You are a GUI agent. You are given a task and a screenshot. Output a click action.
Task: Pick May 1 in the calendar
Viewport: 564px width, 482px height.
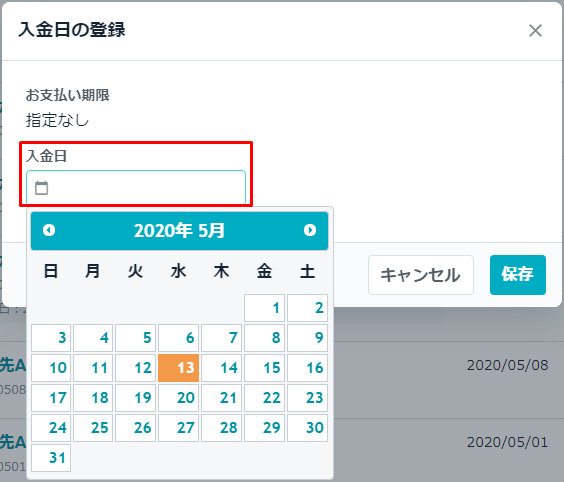tap(264, 308)
